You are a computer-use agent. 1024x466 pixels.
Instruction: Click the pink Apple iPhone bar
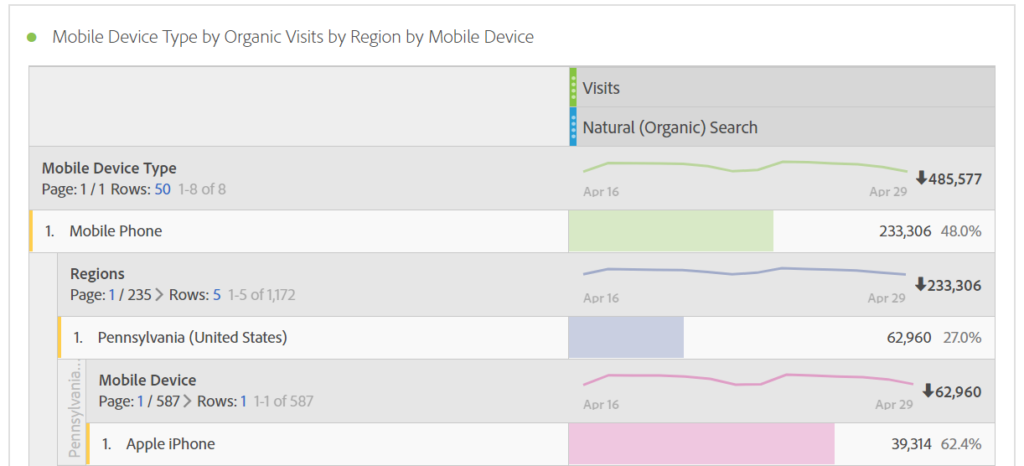click(700, 443)
